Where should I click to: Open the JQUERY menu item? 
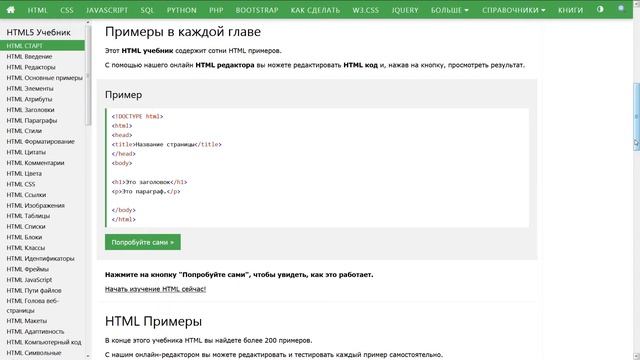coord(405,10)
